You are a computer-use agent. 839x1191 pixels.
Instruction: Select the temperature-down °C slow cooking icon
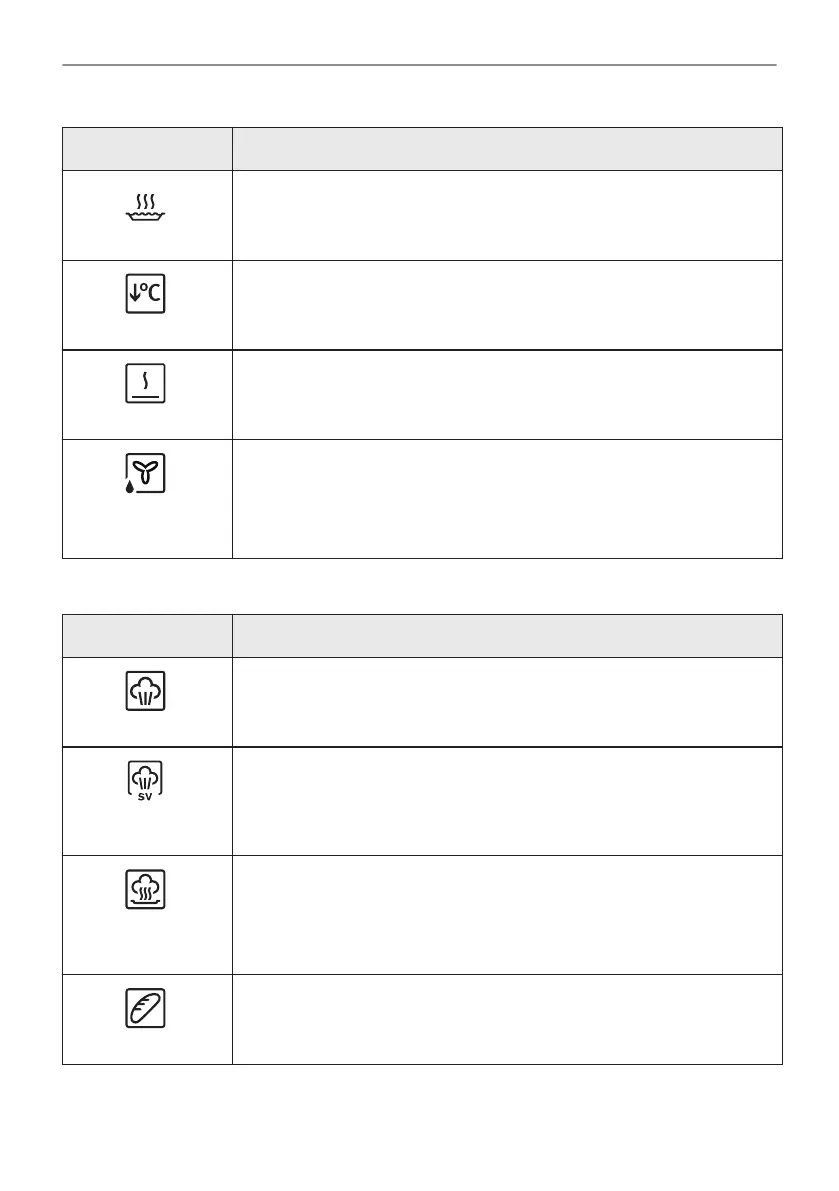146,297
